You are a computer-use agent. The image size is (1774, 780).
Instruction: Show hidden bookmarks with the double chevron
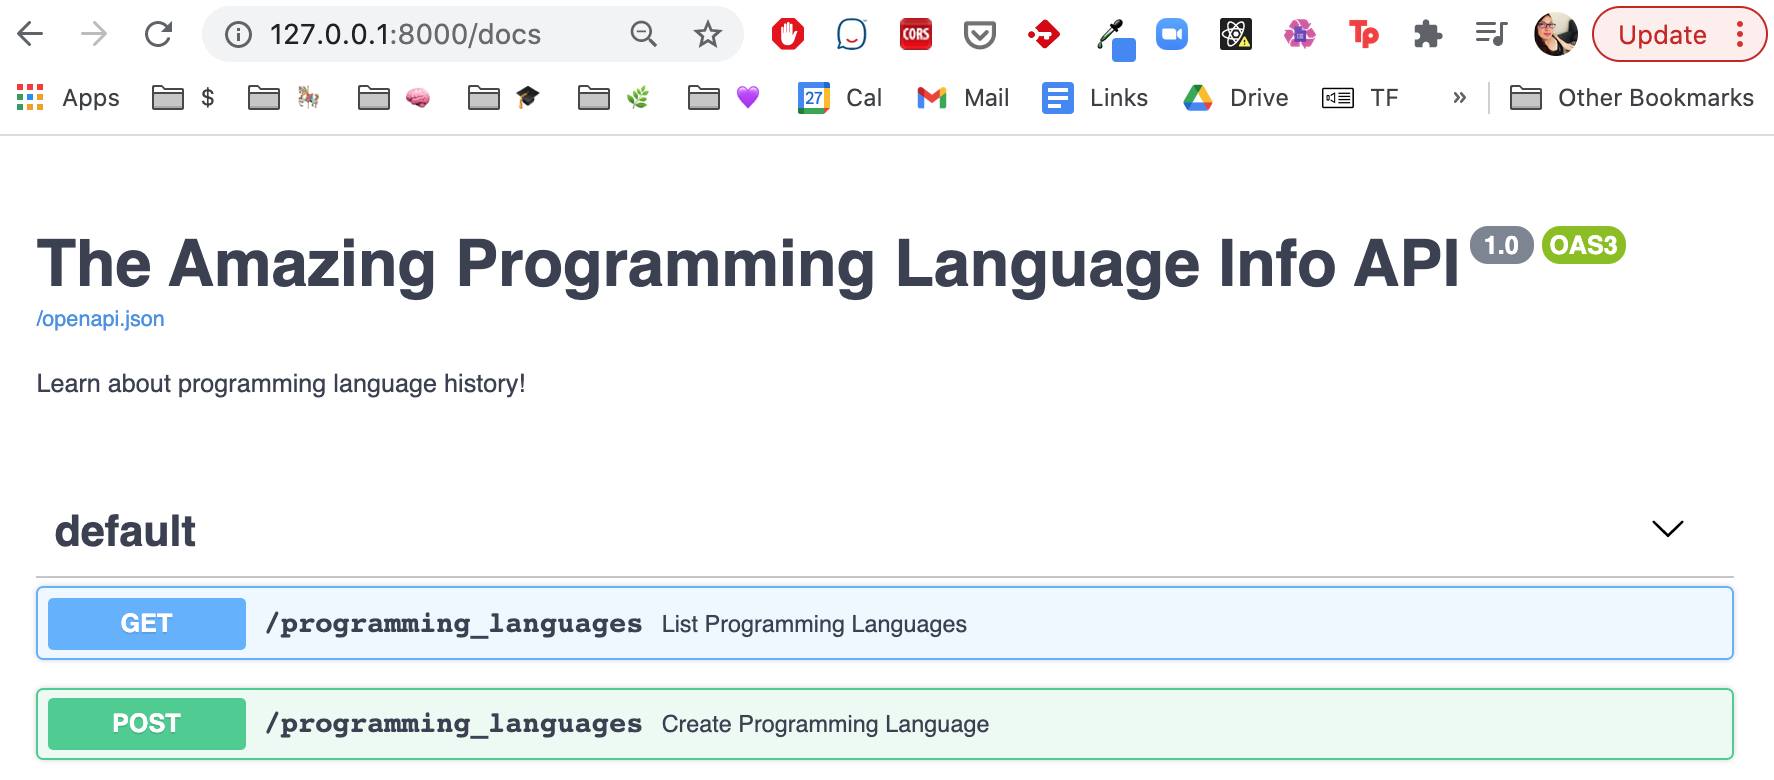[1459, 98]
